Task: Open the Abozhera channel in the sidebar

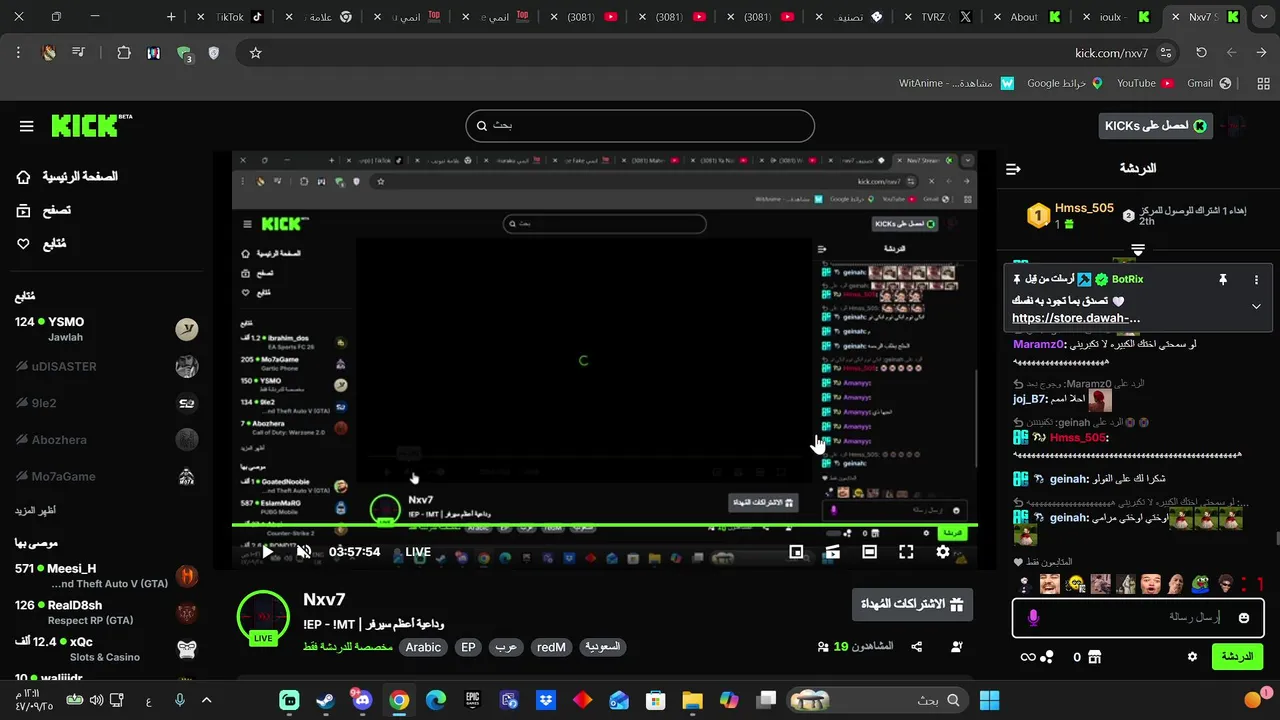Action: 105,440
